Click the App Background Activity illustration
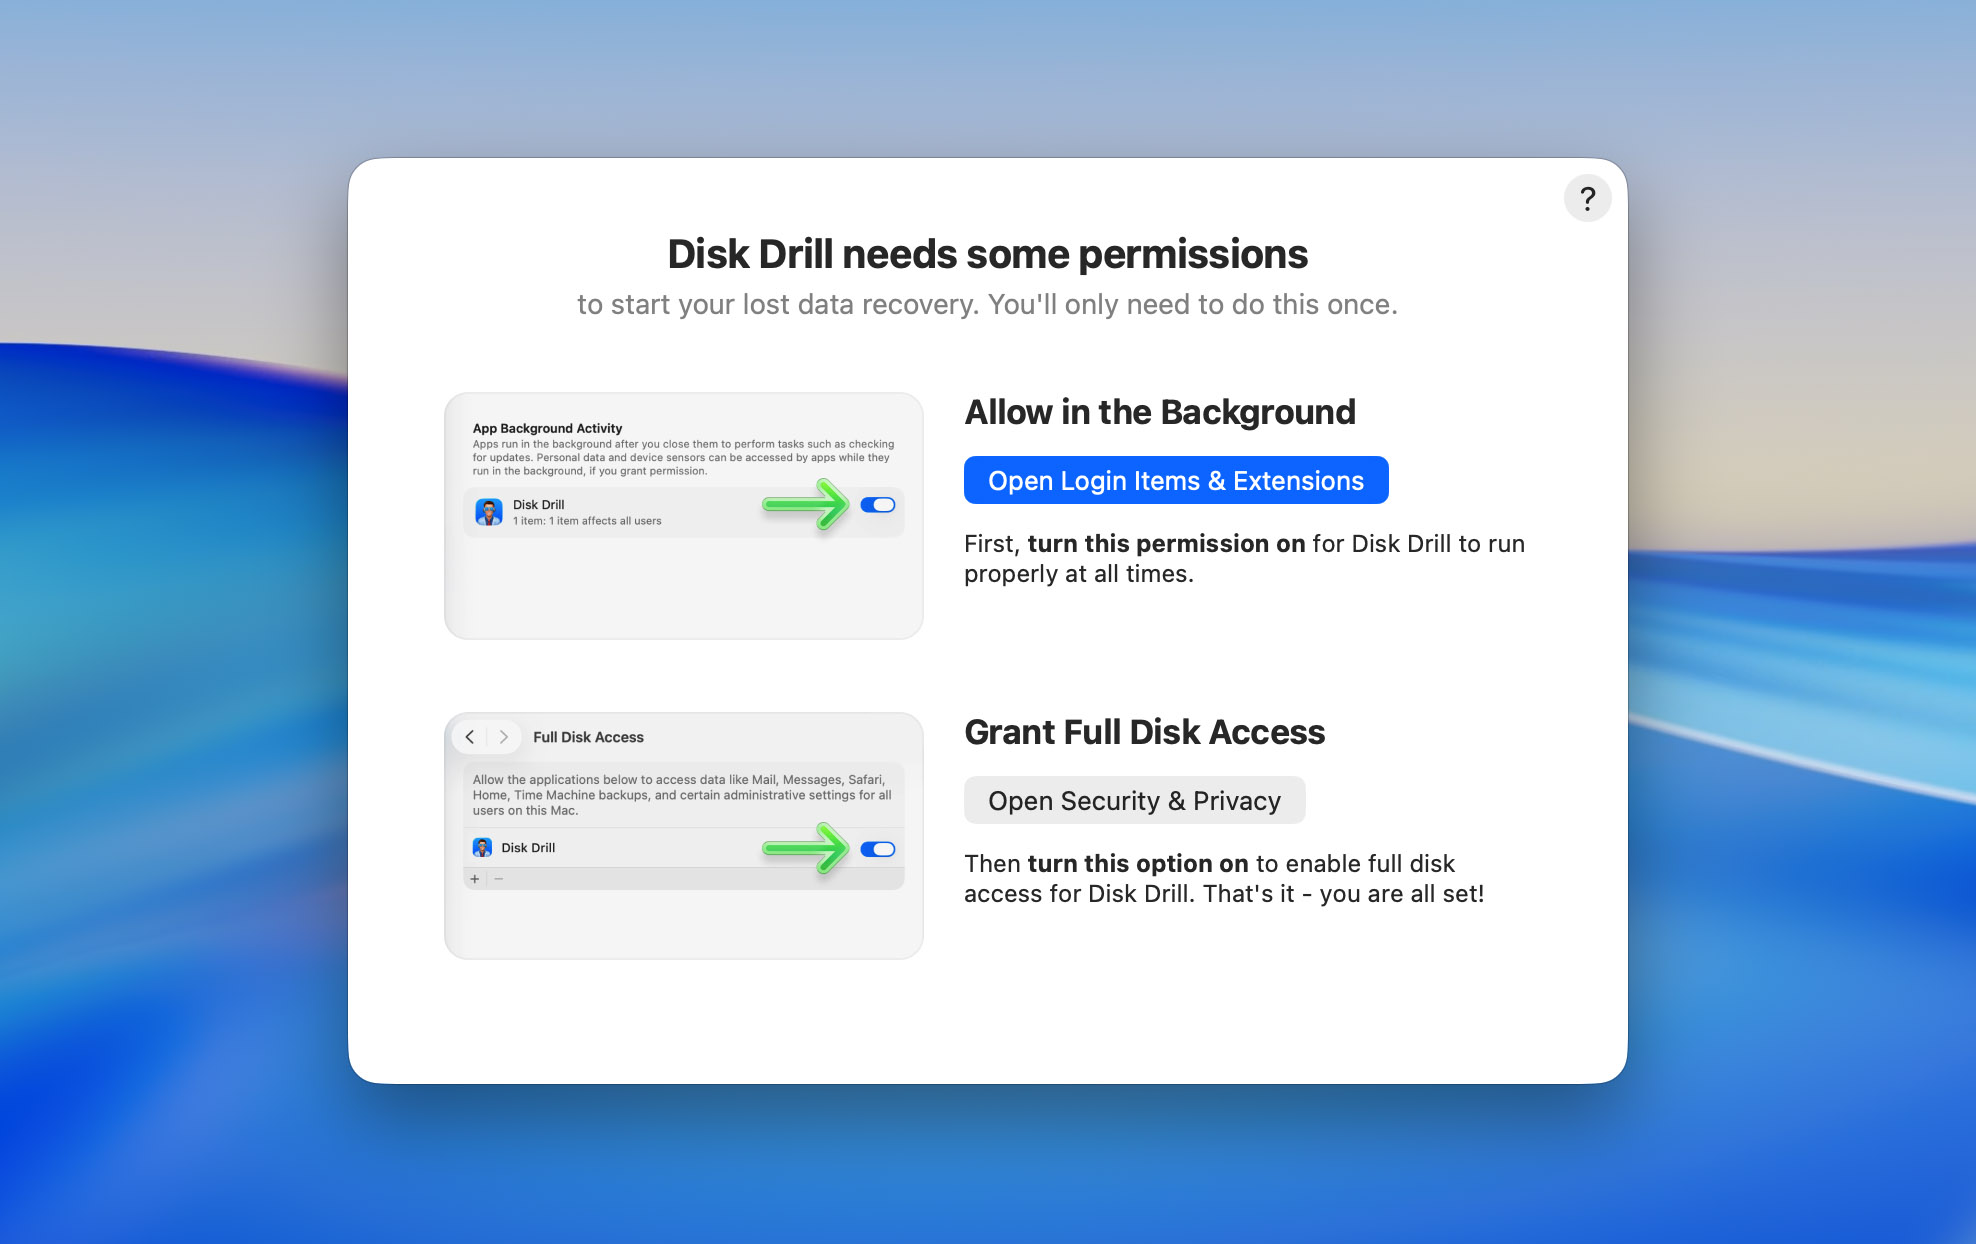 [683, 516]
